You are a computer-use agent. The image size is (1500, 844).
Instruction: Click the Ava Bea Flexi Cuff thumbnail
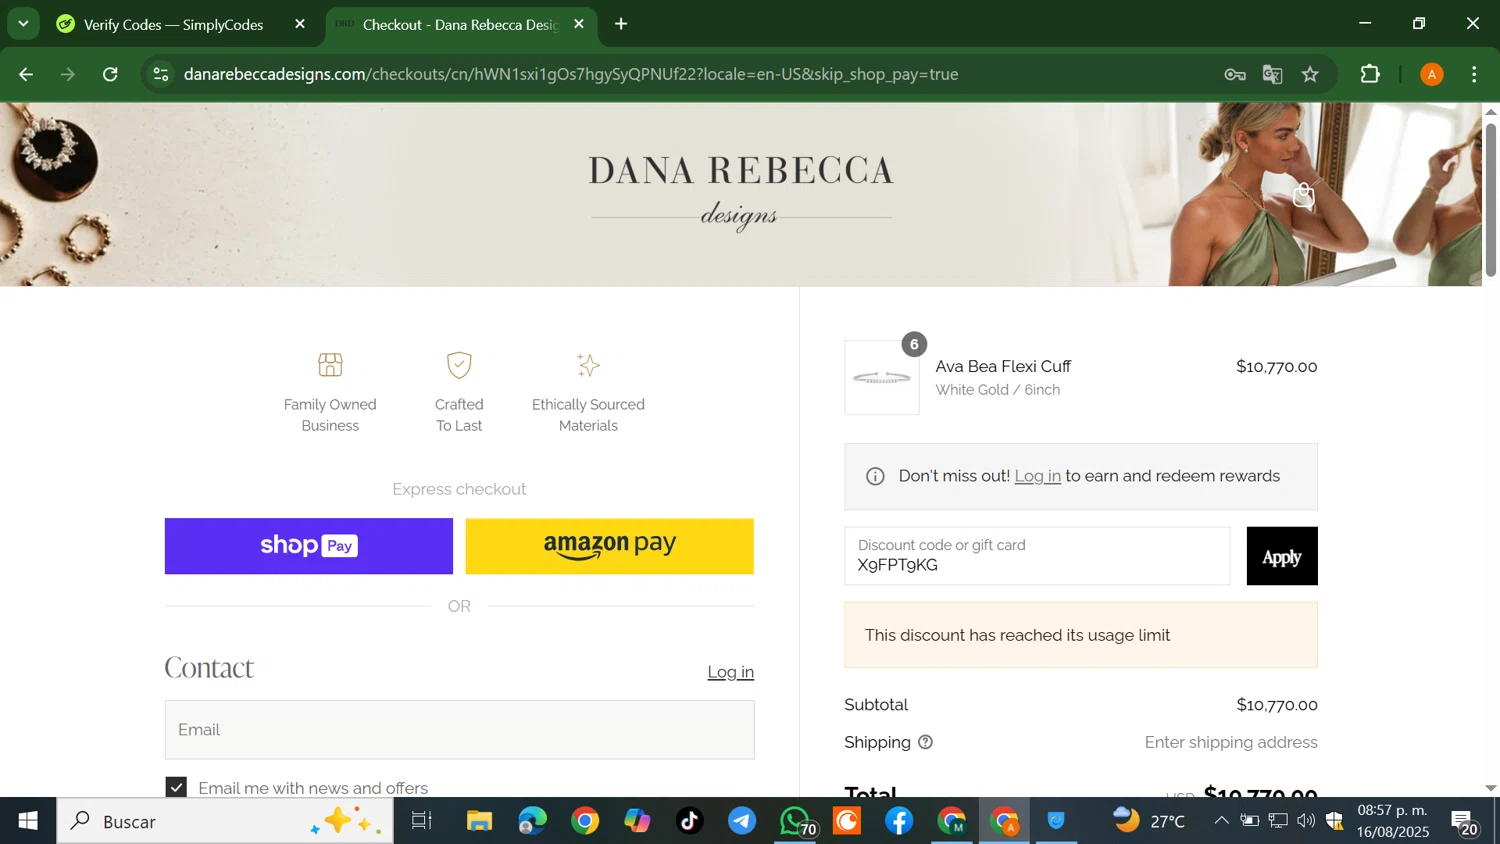[x=882, y=378]
